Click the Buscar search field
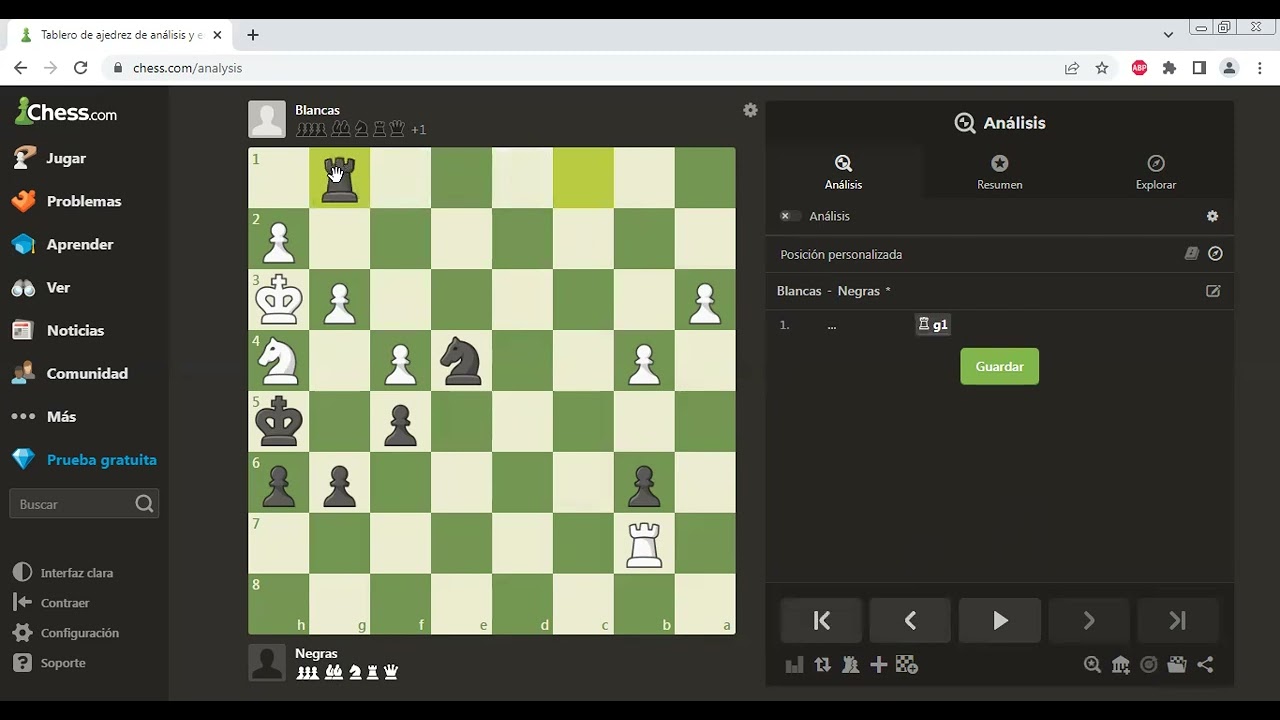This screenshot has height=720, width=1280. pyautogui.click(x=84, y=504)
